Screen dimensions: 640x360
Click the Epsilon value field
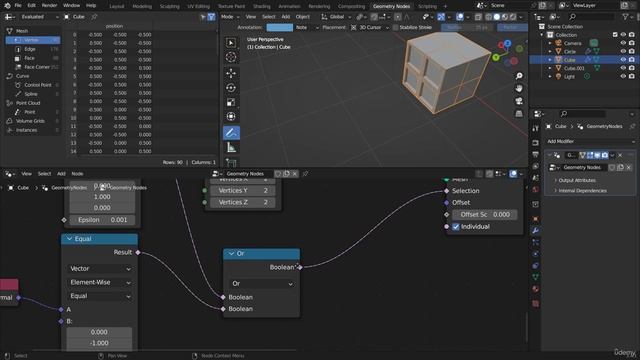[102, 220]
